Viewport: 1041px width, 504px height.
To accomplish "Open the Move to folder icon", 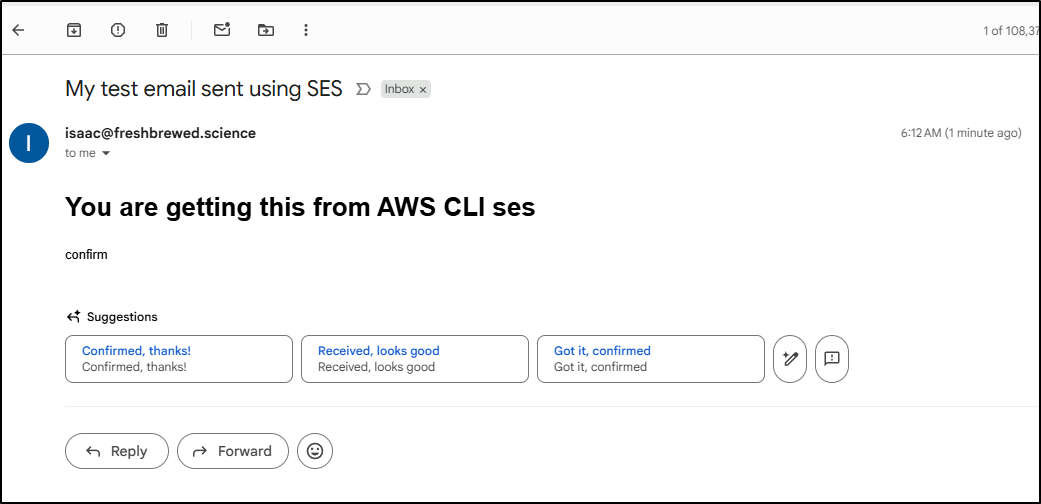I will [266, 30].
